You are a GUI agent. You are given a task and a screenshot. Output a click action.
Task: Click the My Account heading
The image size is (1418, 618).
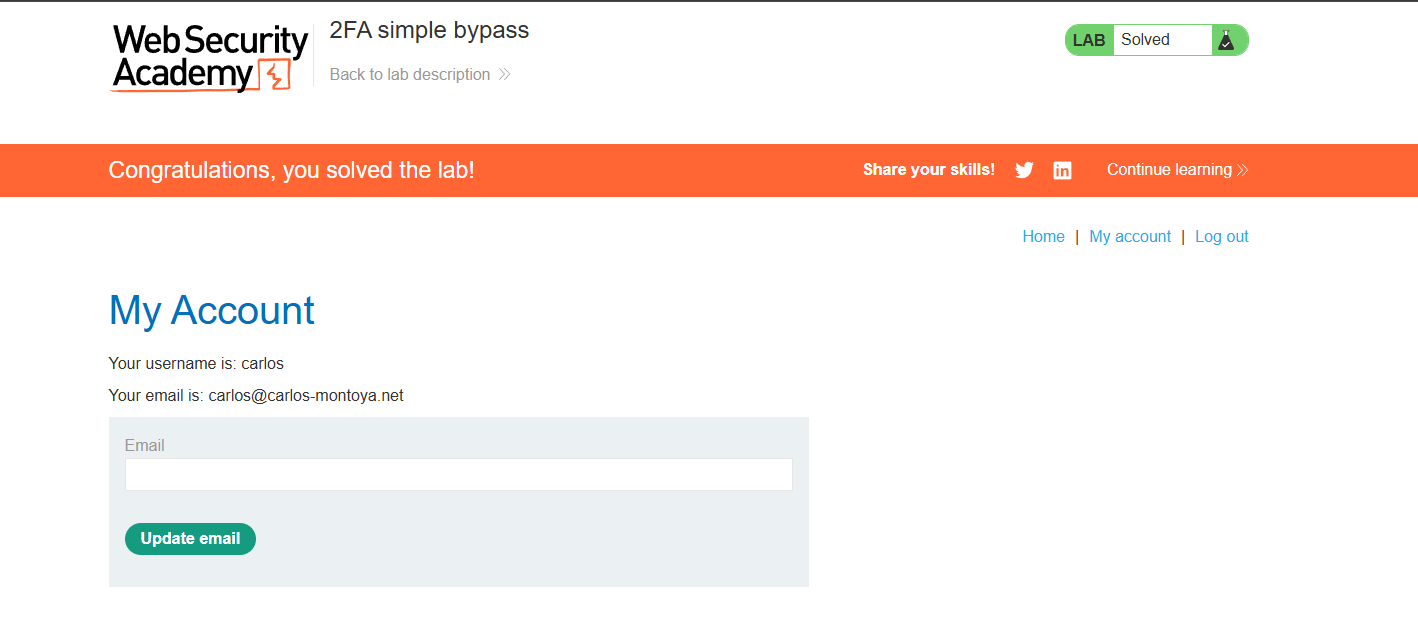211,311
